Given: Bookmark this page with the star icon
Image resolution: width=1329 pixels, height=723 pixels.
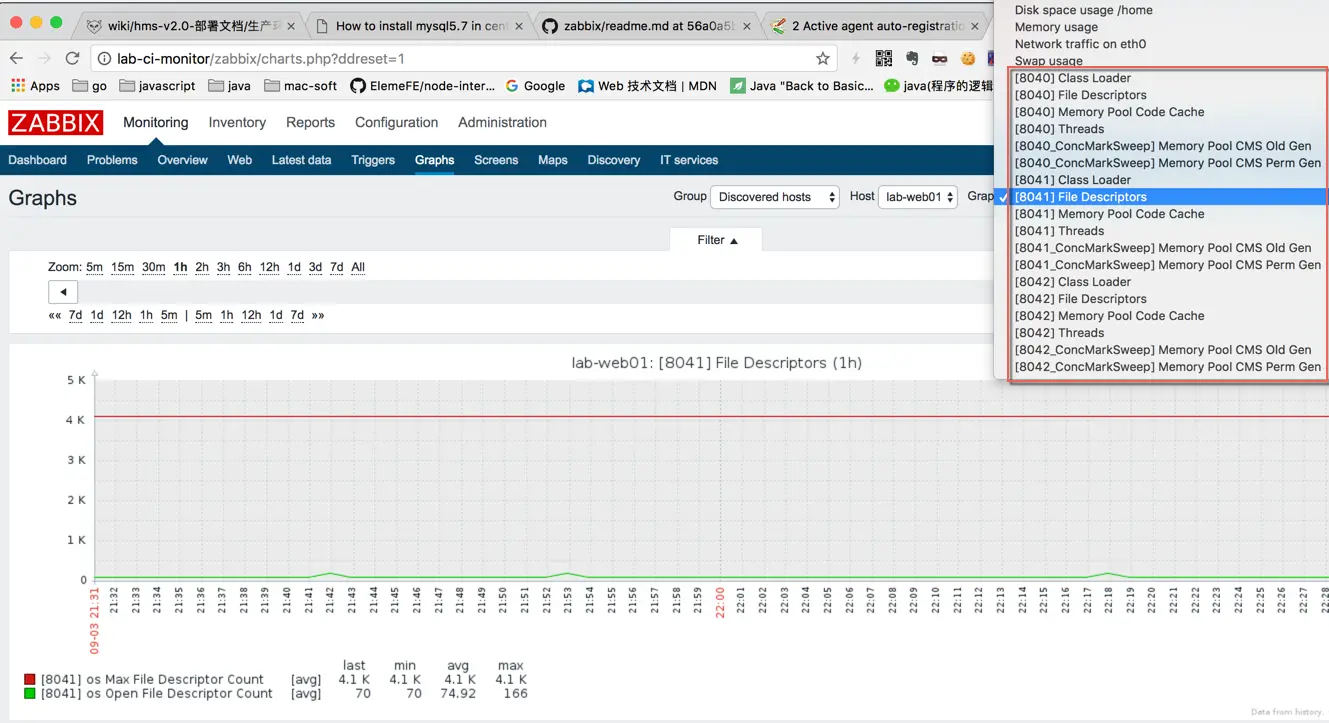Looking at the screenshot, I should click(x=822, y=58).
